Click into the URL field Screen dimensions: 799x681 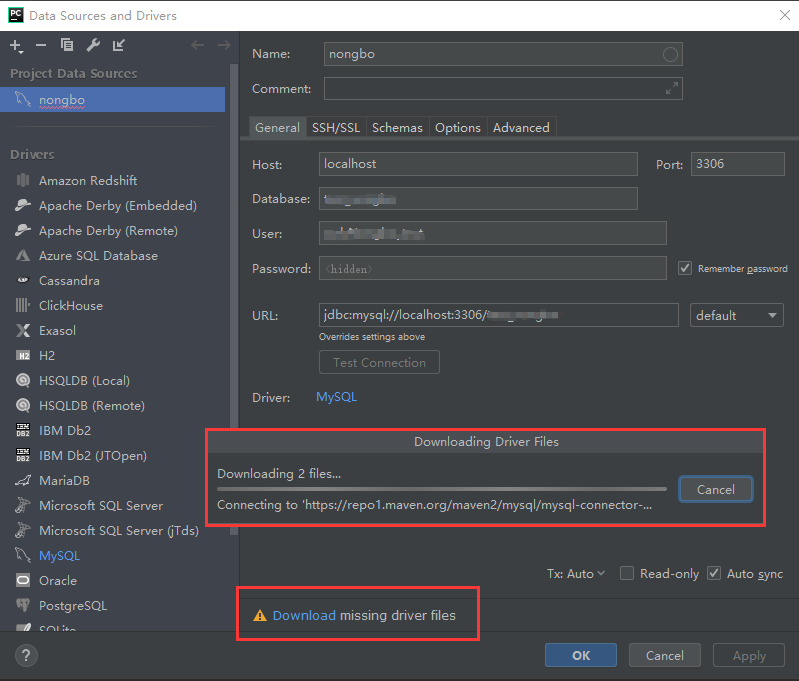point(498,315)
